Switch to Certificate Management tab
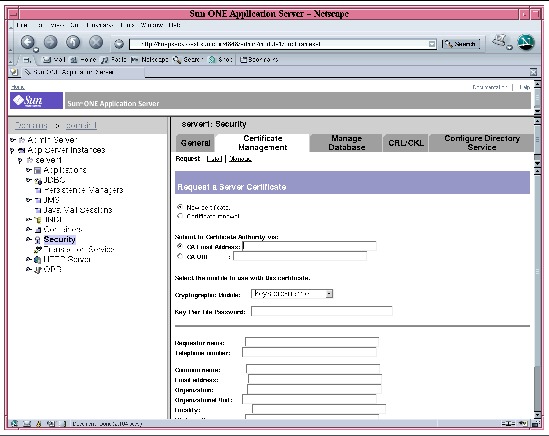 [263, 143]
